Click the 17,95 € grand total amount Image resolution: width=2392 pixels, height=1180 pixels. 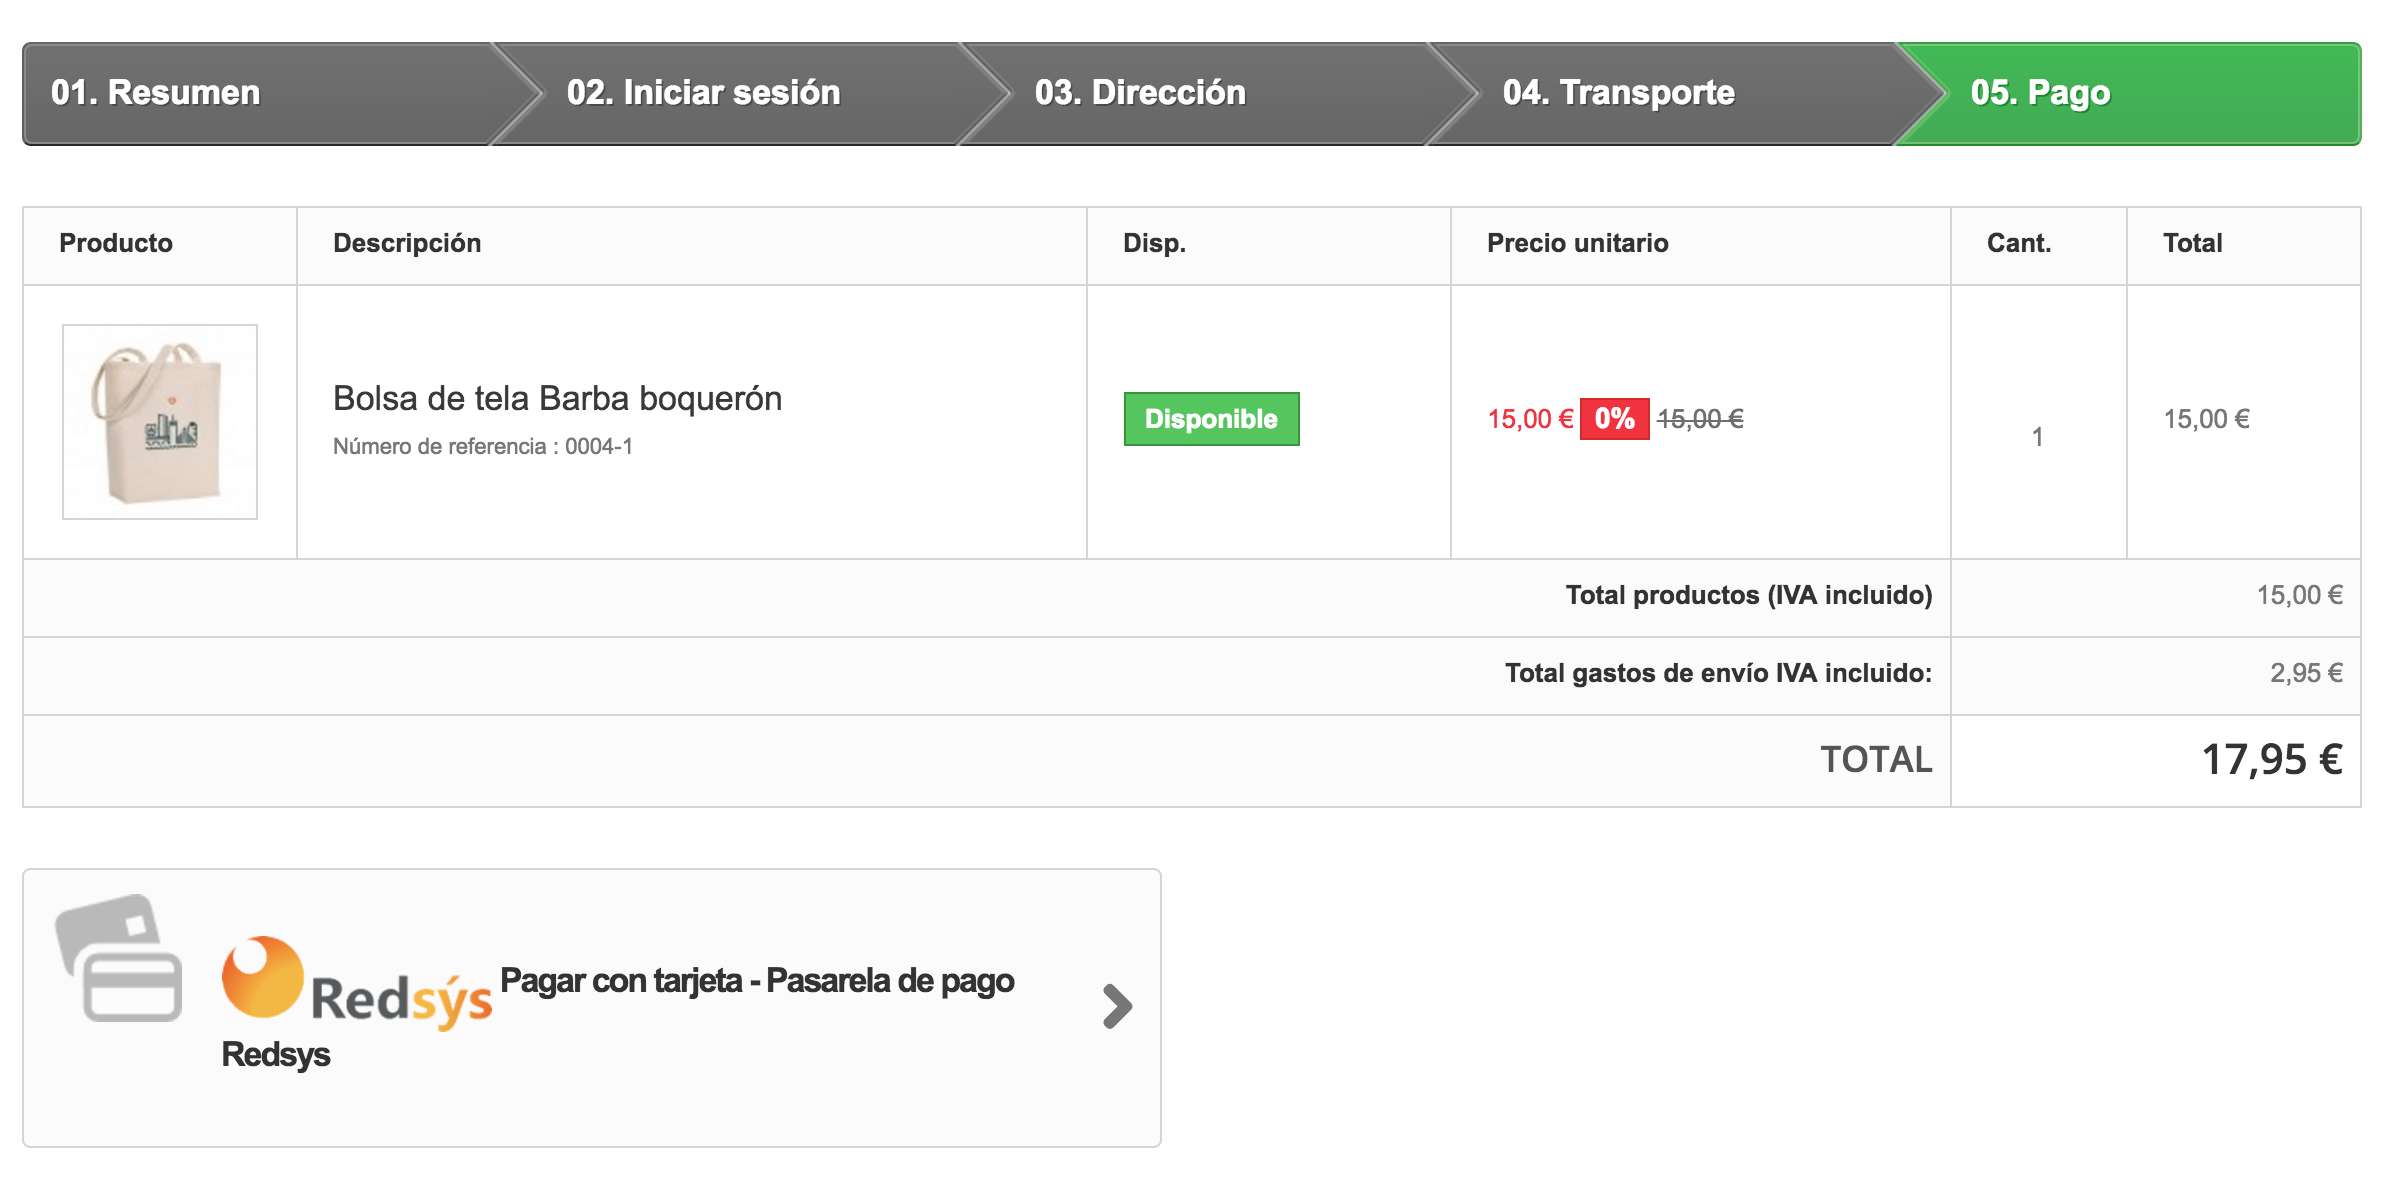pyautogui.click(x=2271, y=760)
